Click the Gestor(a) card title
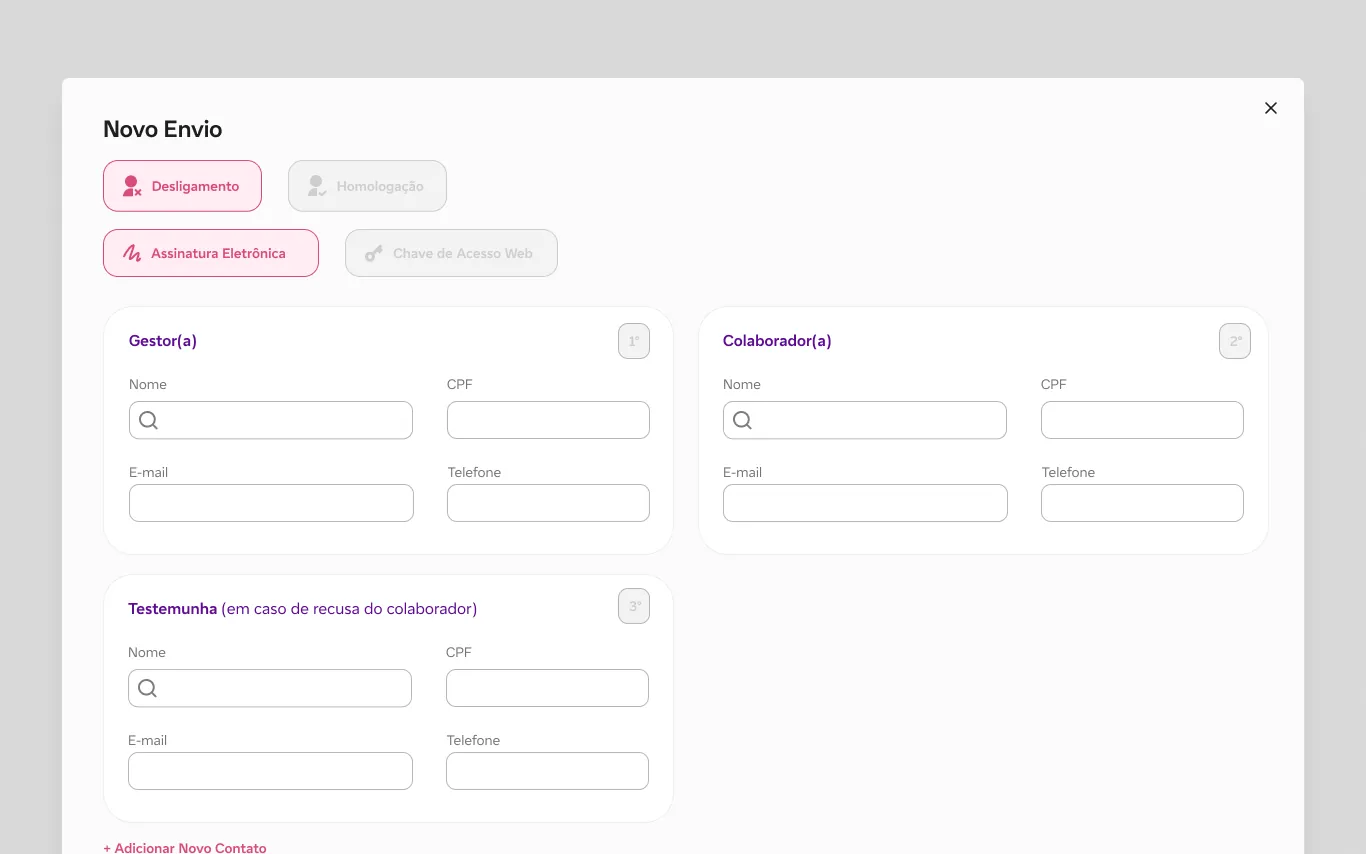The image size is (1366, 854). click(163, 341)
